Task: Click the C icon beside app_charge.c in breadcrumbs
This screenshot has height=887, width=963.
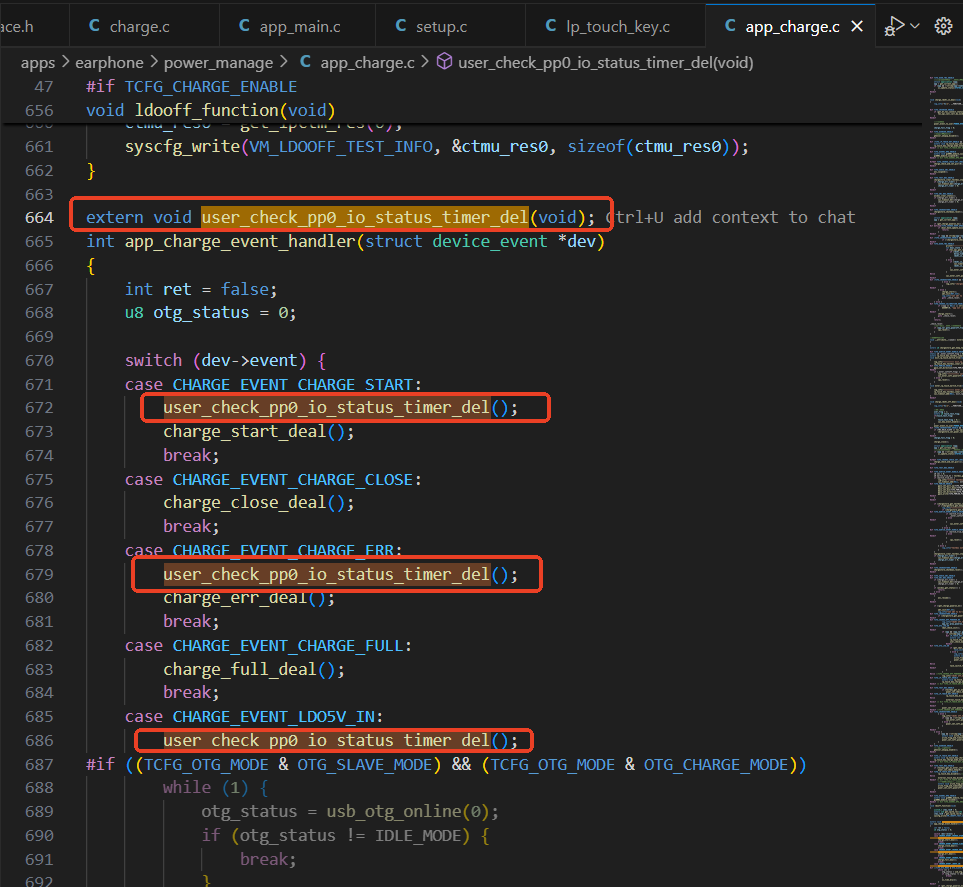Action: click(x=305, y=62)
